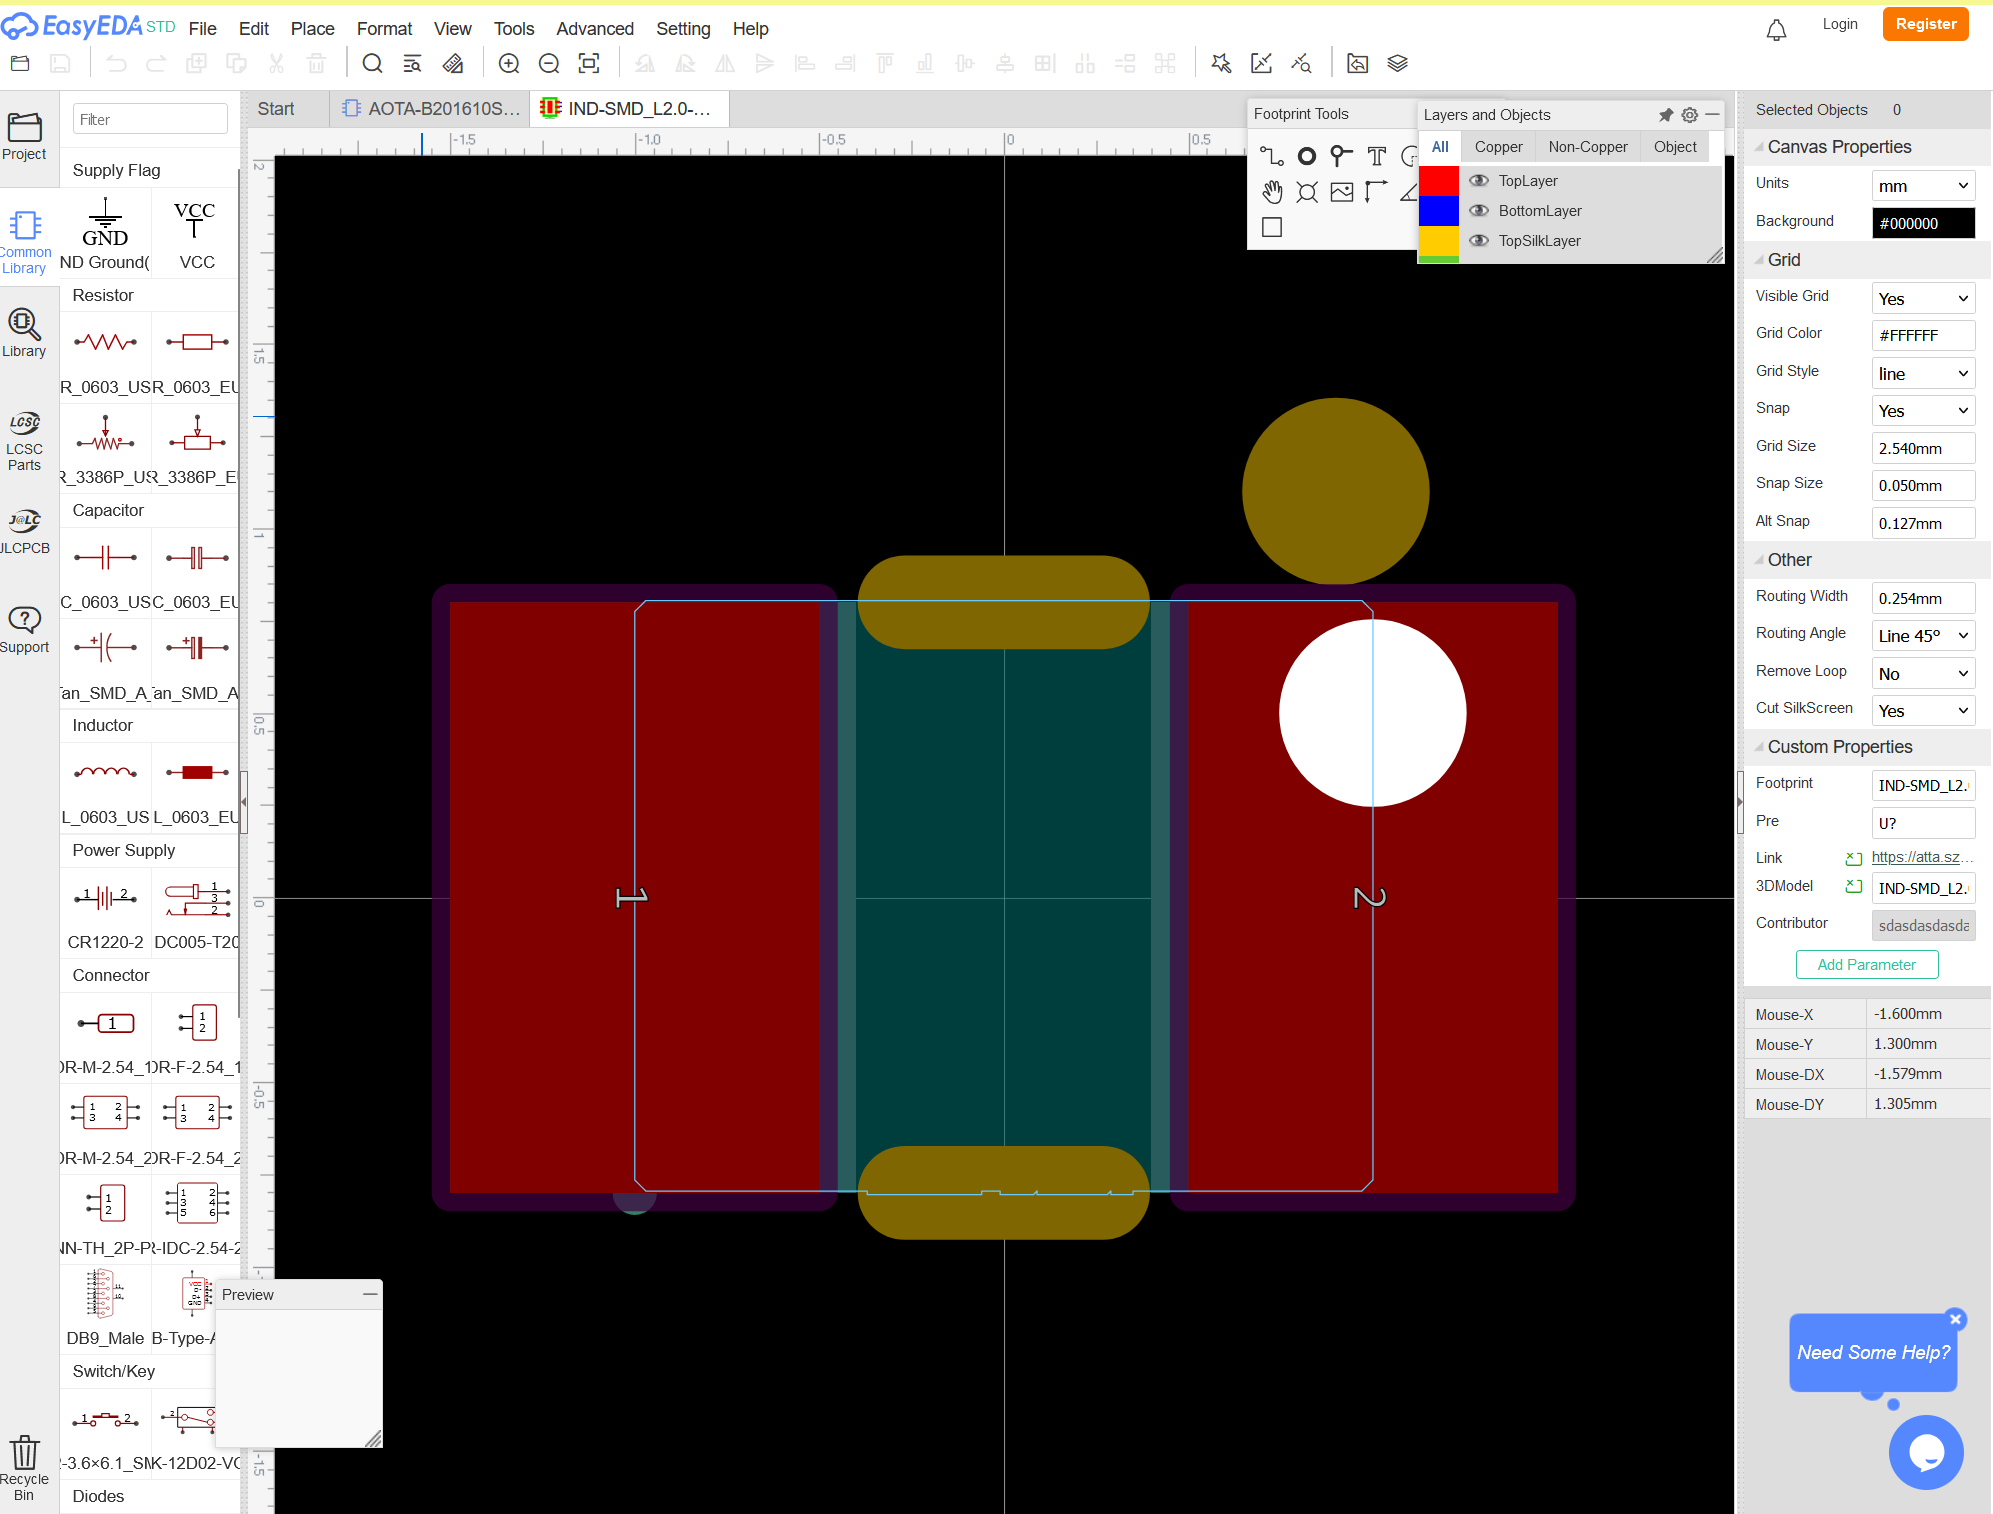1993x1514 pixels.
Task: Select the Track routing tool
Action: point(1271,156)
